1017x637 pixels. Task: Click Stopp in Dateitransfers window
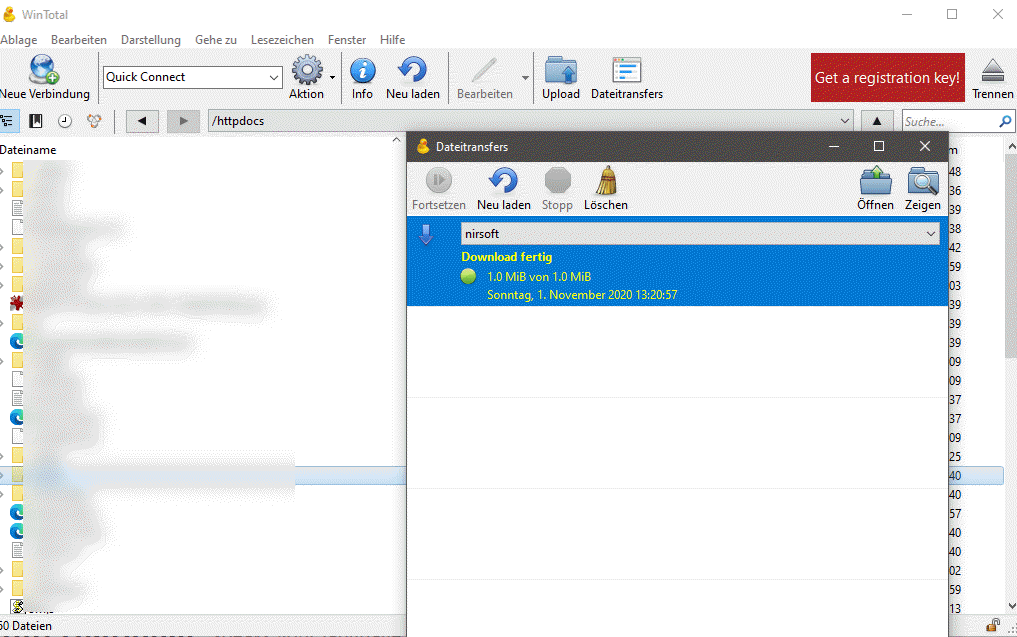tap(557, 189)
